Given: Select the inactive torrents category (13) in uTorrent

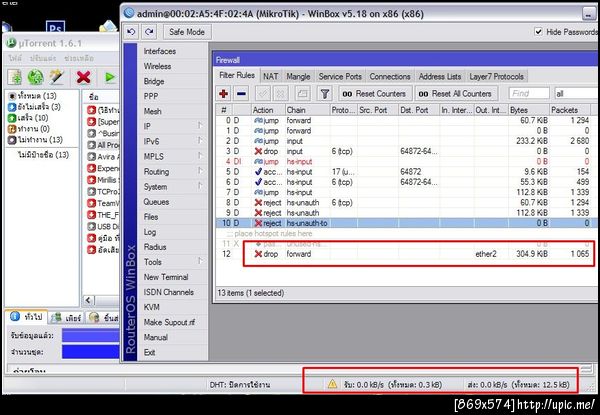Looking at the screenshot, I should [35, 140].
